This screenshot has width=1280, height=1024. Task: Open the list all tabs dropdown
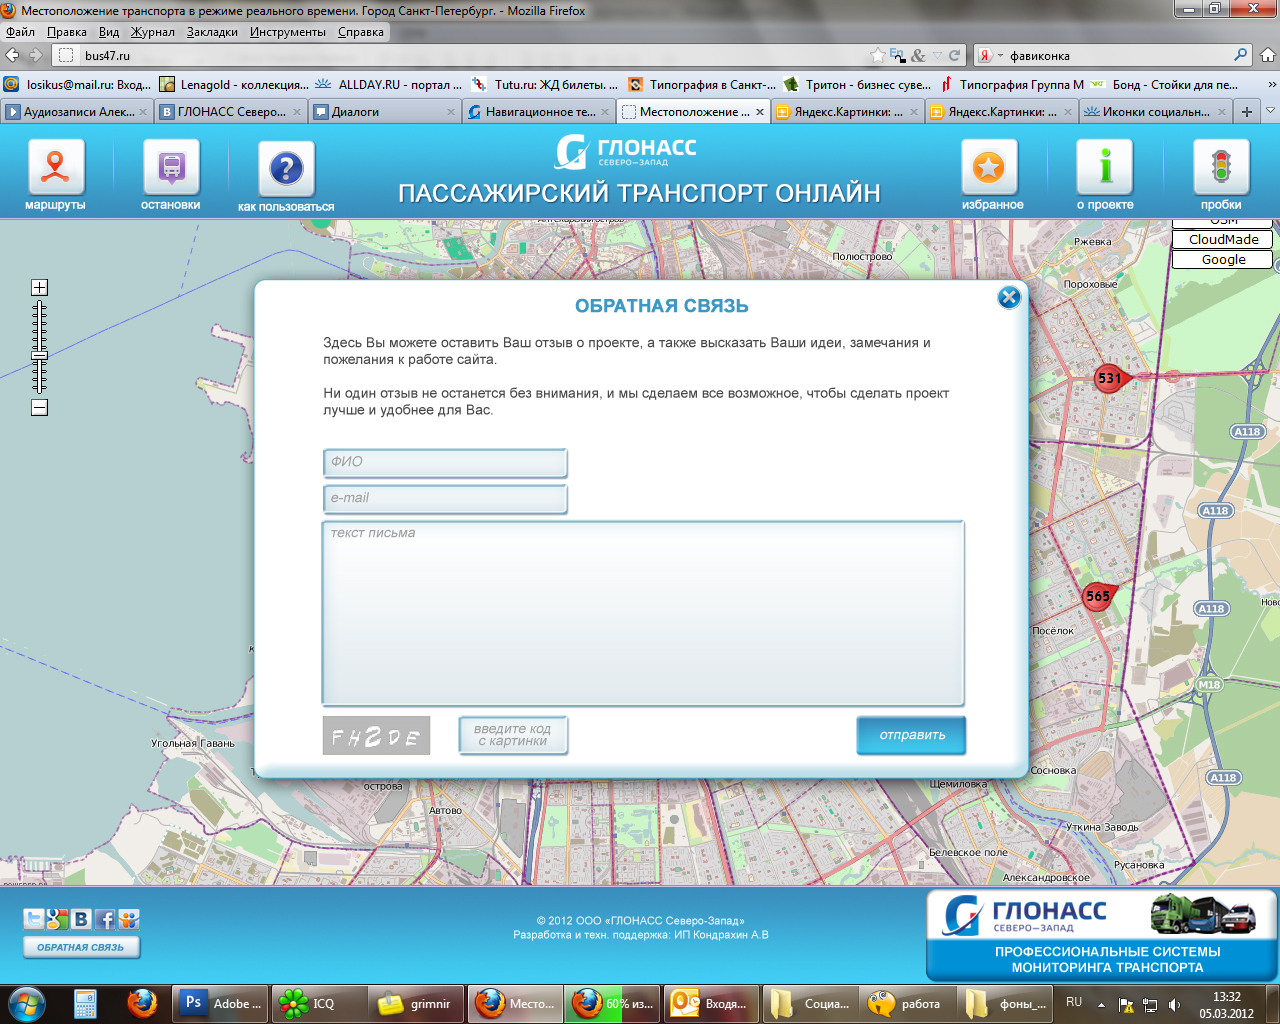pyautogui.click(x=1270, y=111)
